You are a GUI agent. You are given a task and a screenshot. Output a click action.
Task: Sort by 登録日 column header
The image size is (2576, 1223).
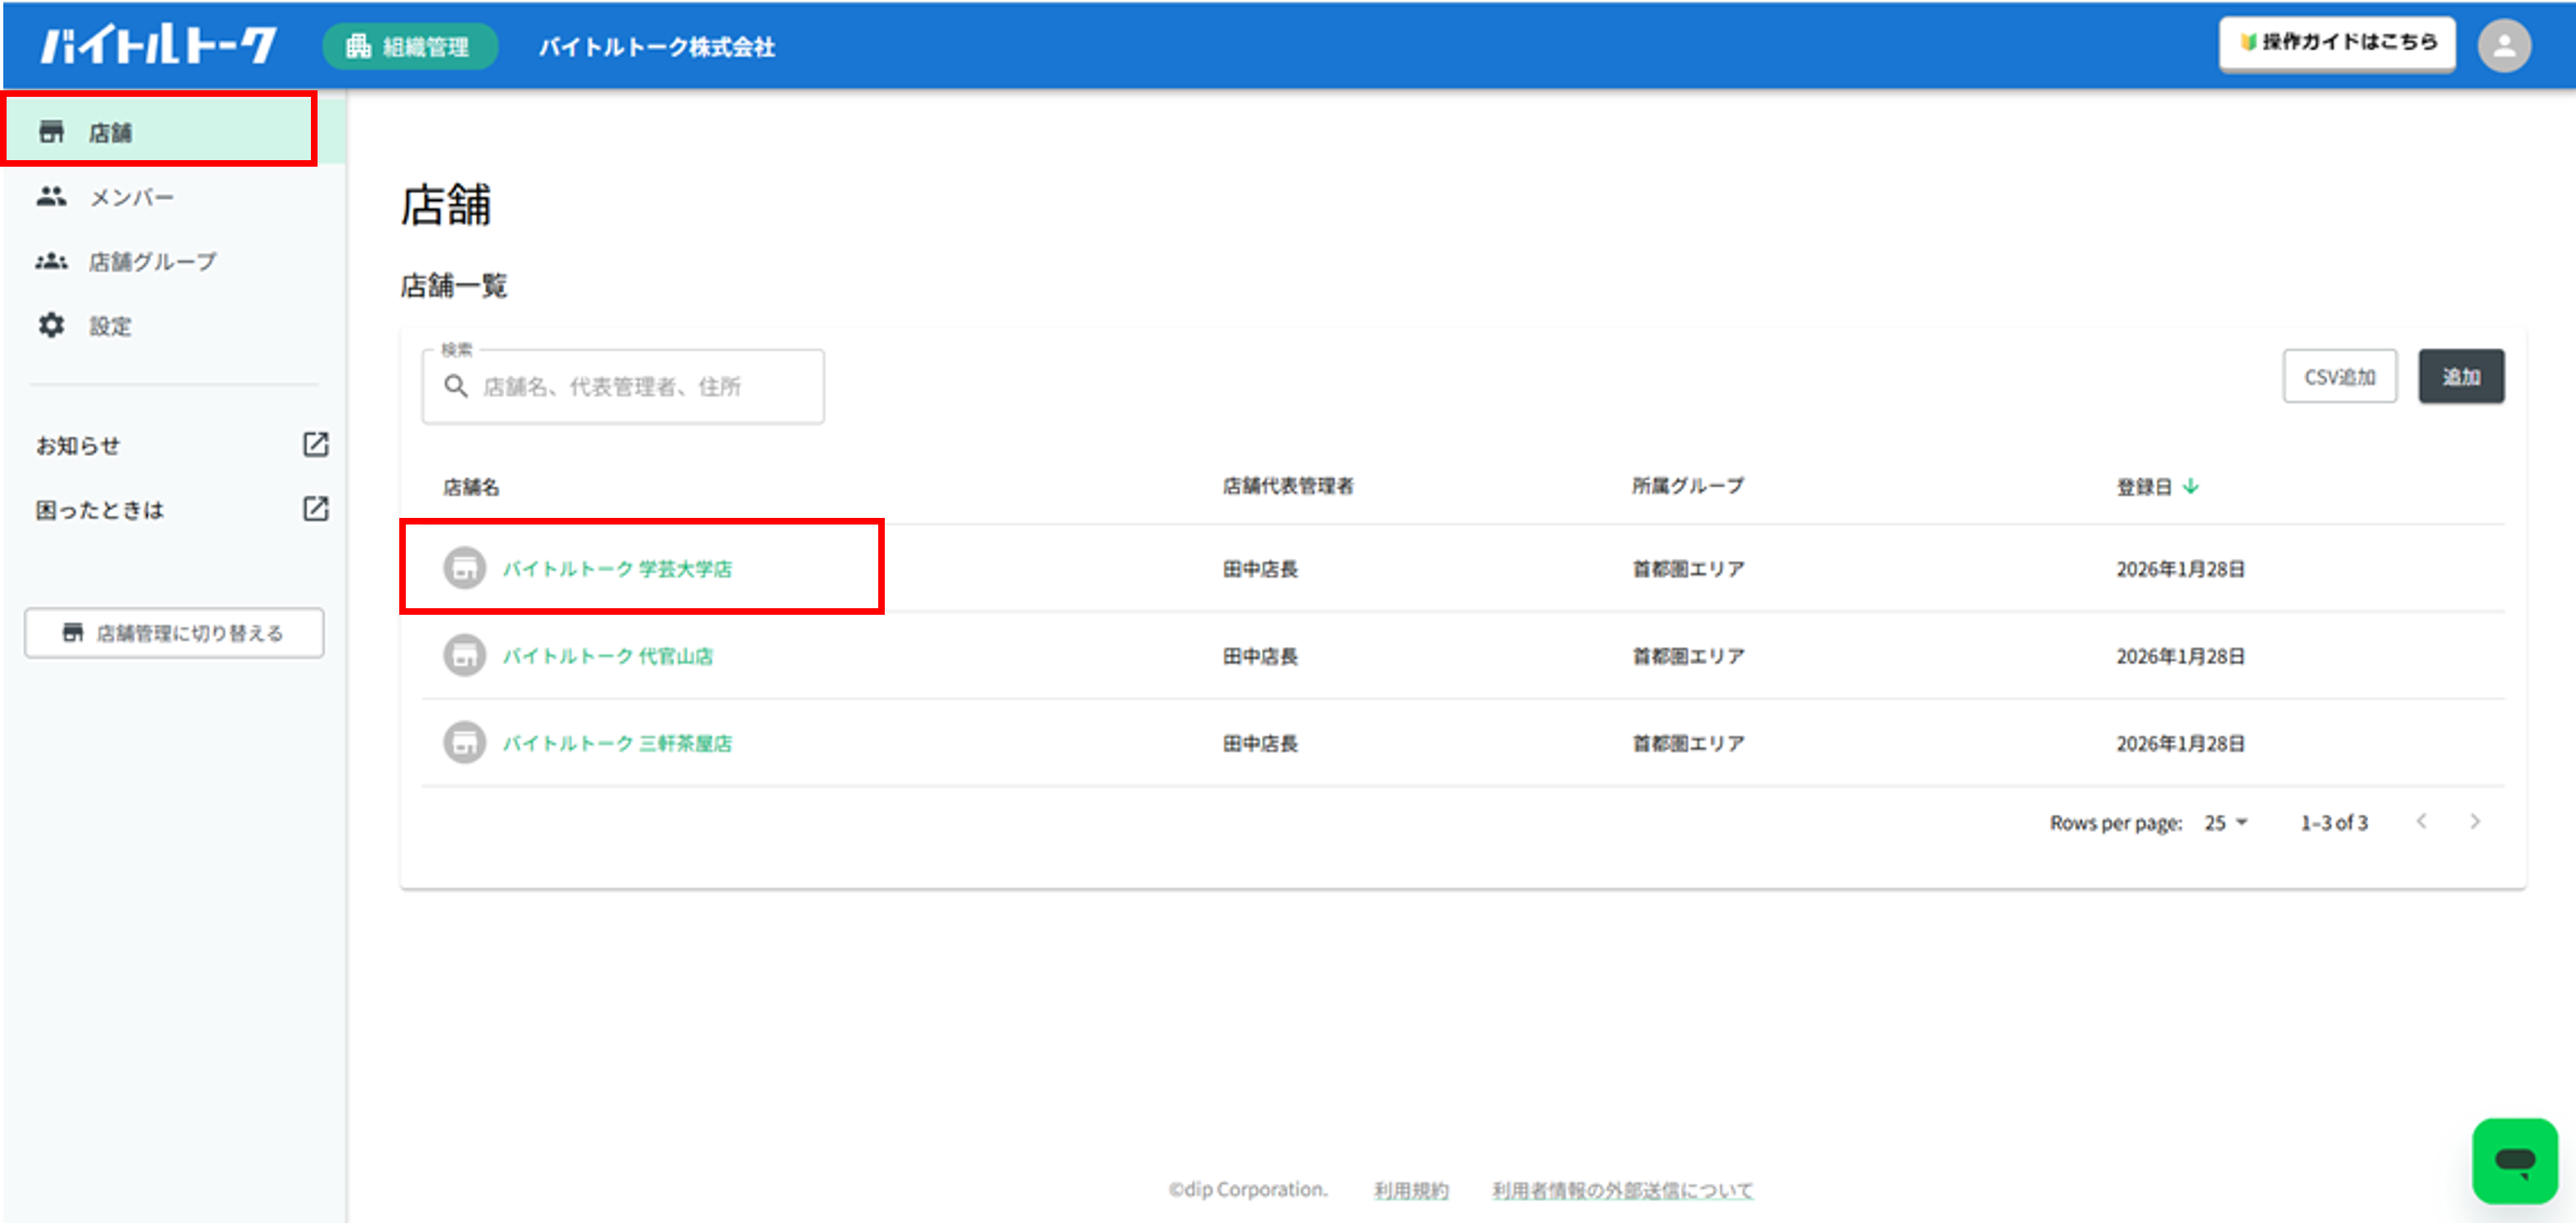click(x=2144, y=487)
